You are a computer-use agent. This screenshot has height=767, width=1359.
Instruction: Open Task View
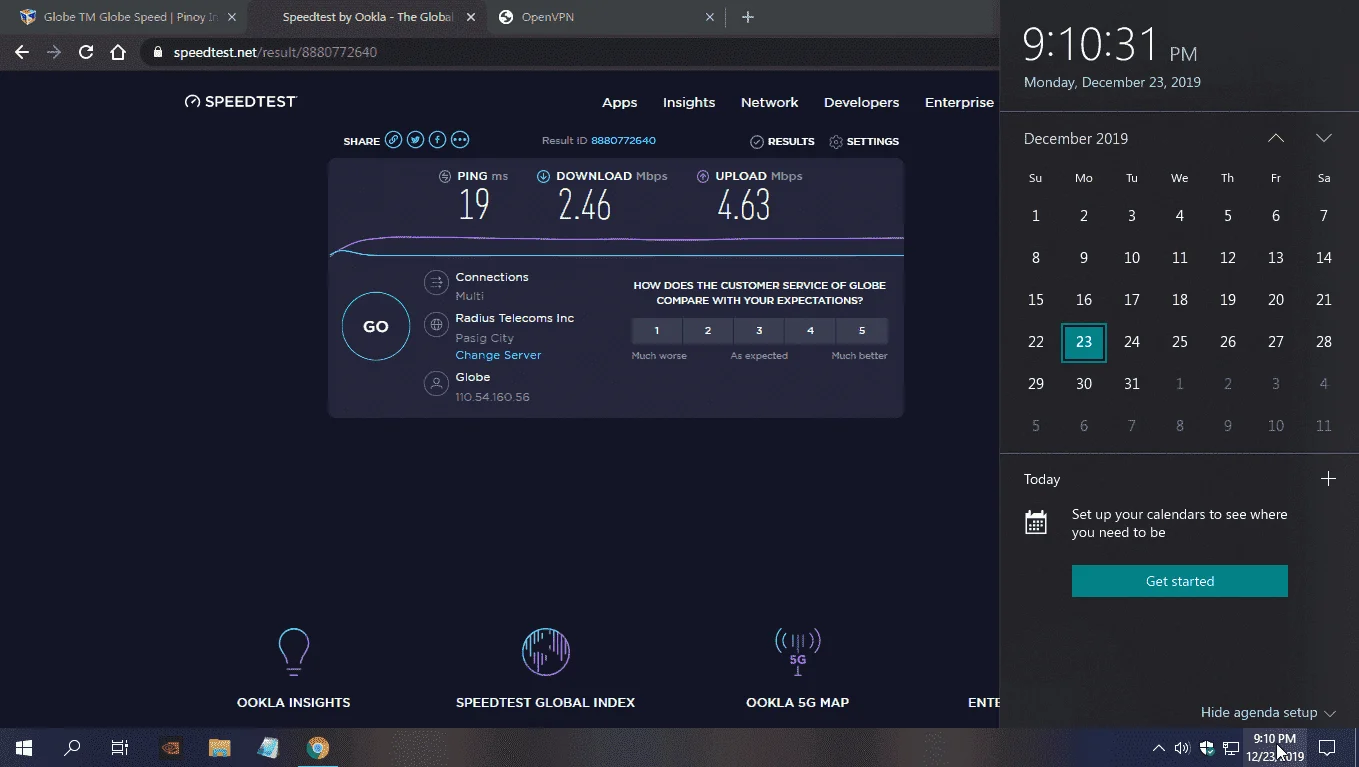(120, 747)
